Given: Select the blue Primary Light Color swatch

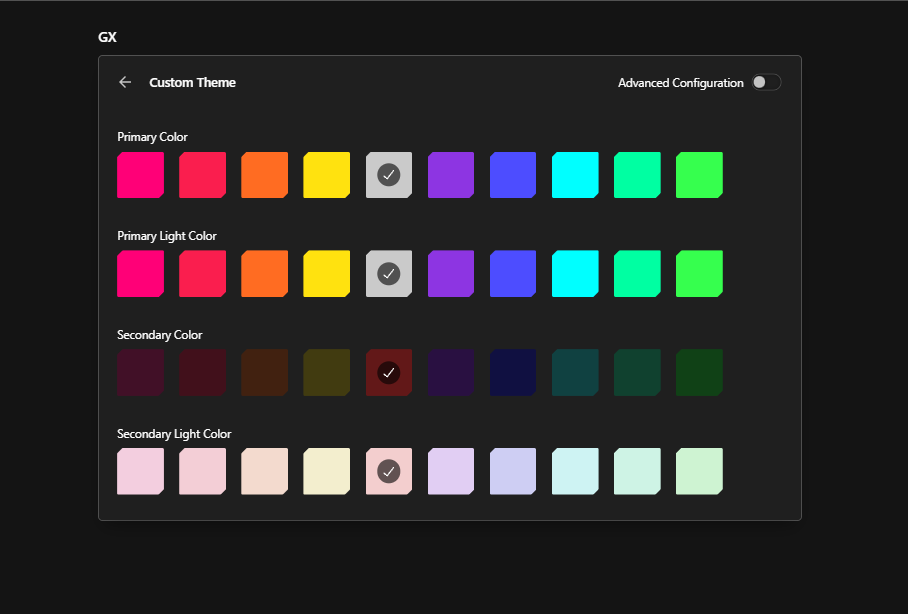Looking at the screenshot, I should point(513,274).
